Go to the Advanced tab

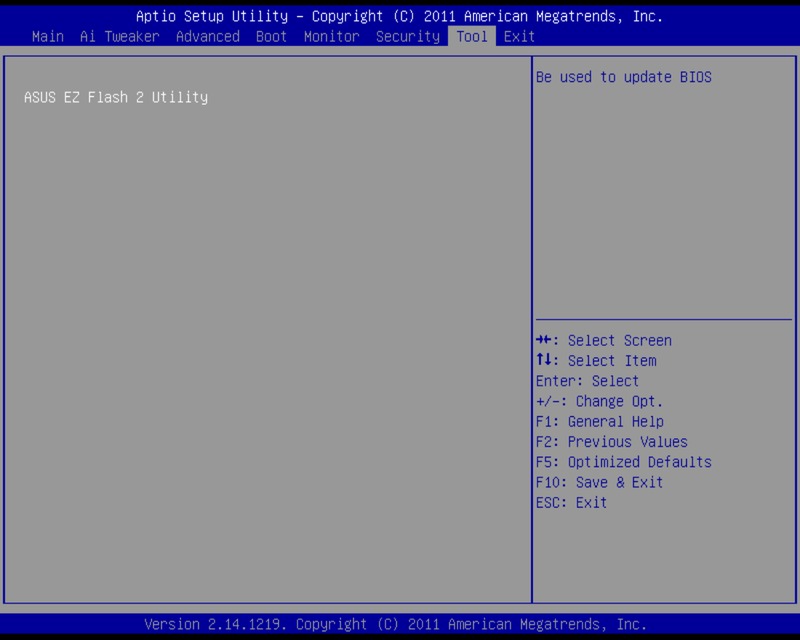tap(207, 37)
